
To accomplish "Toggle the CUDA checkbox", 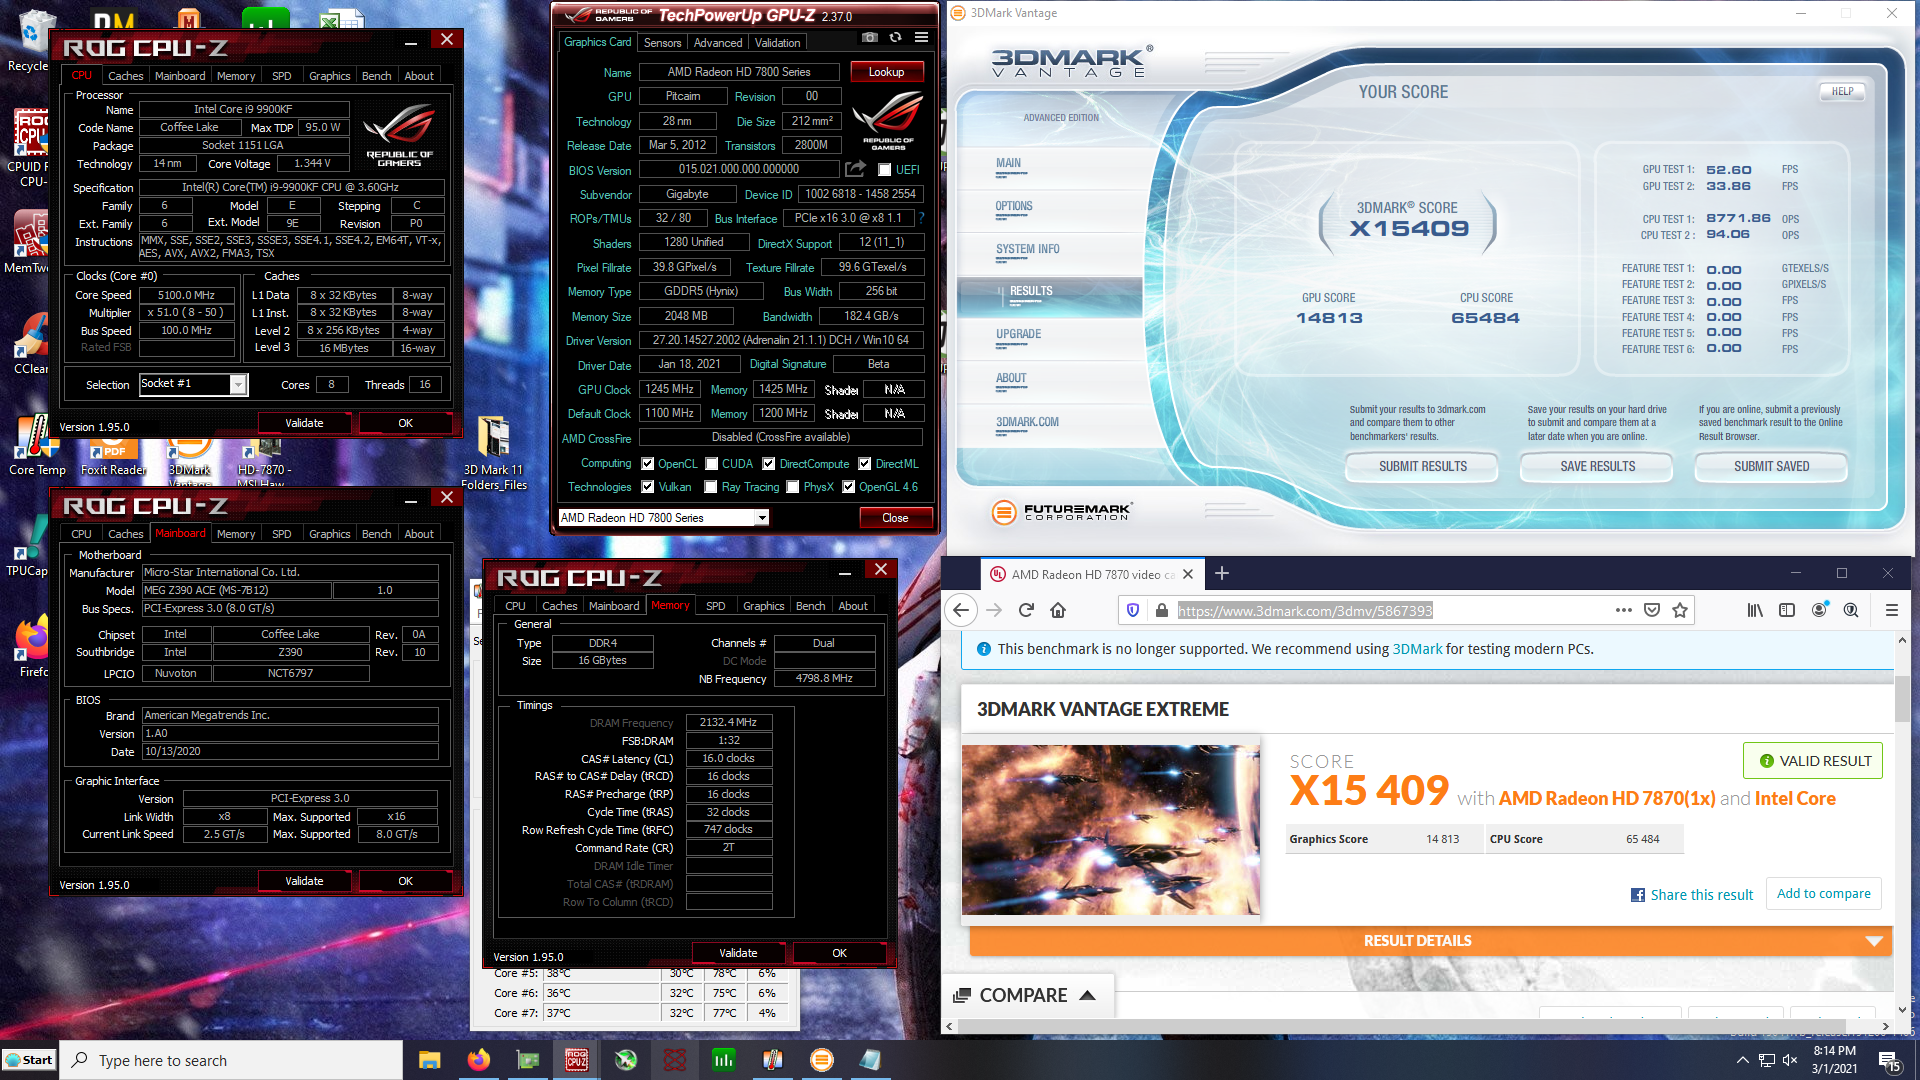I will click(x=712, y=464).
